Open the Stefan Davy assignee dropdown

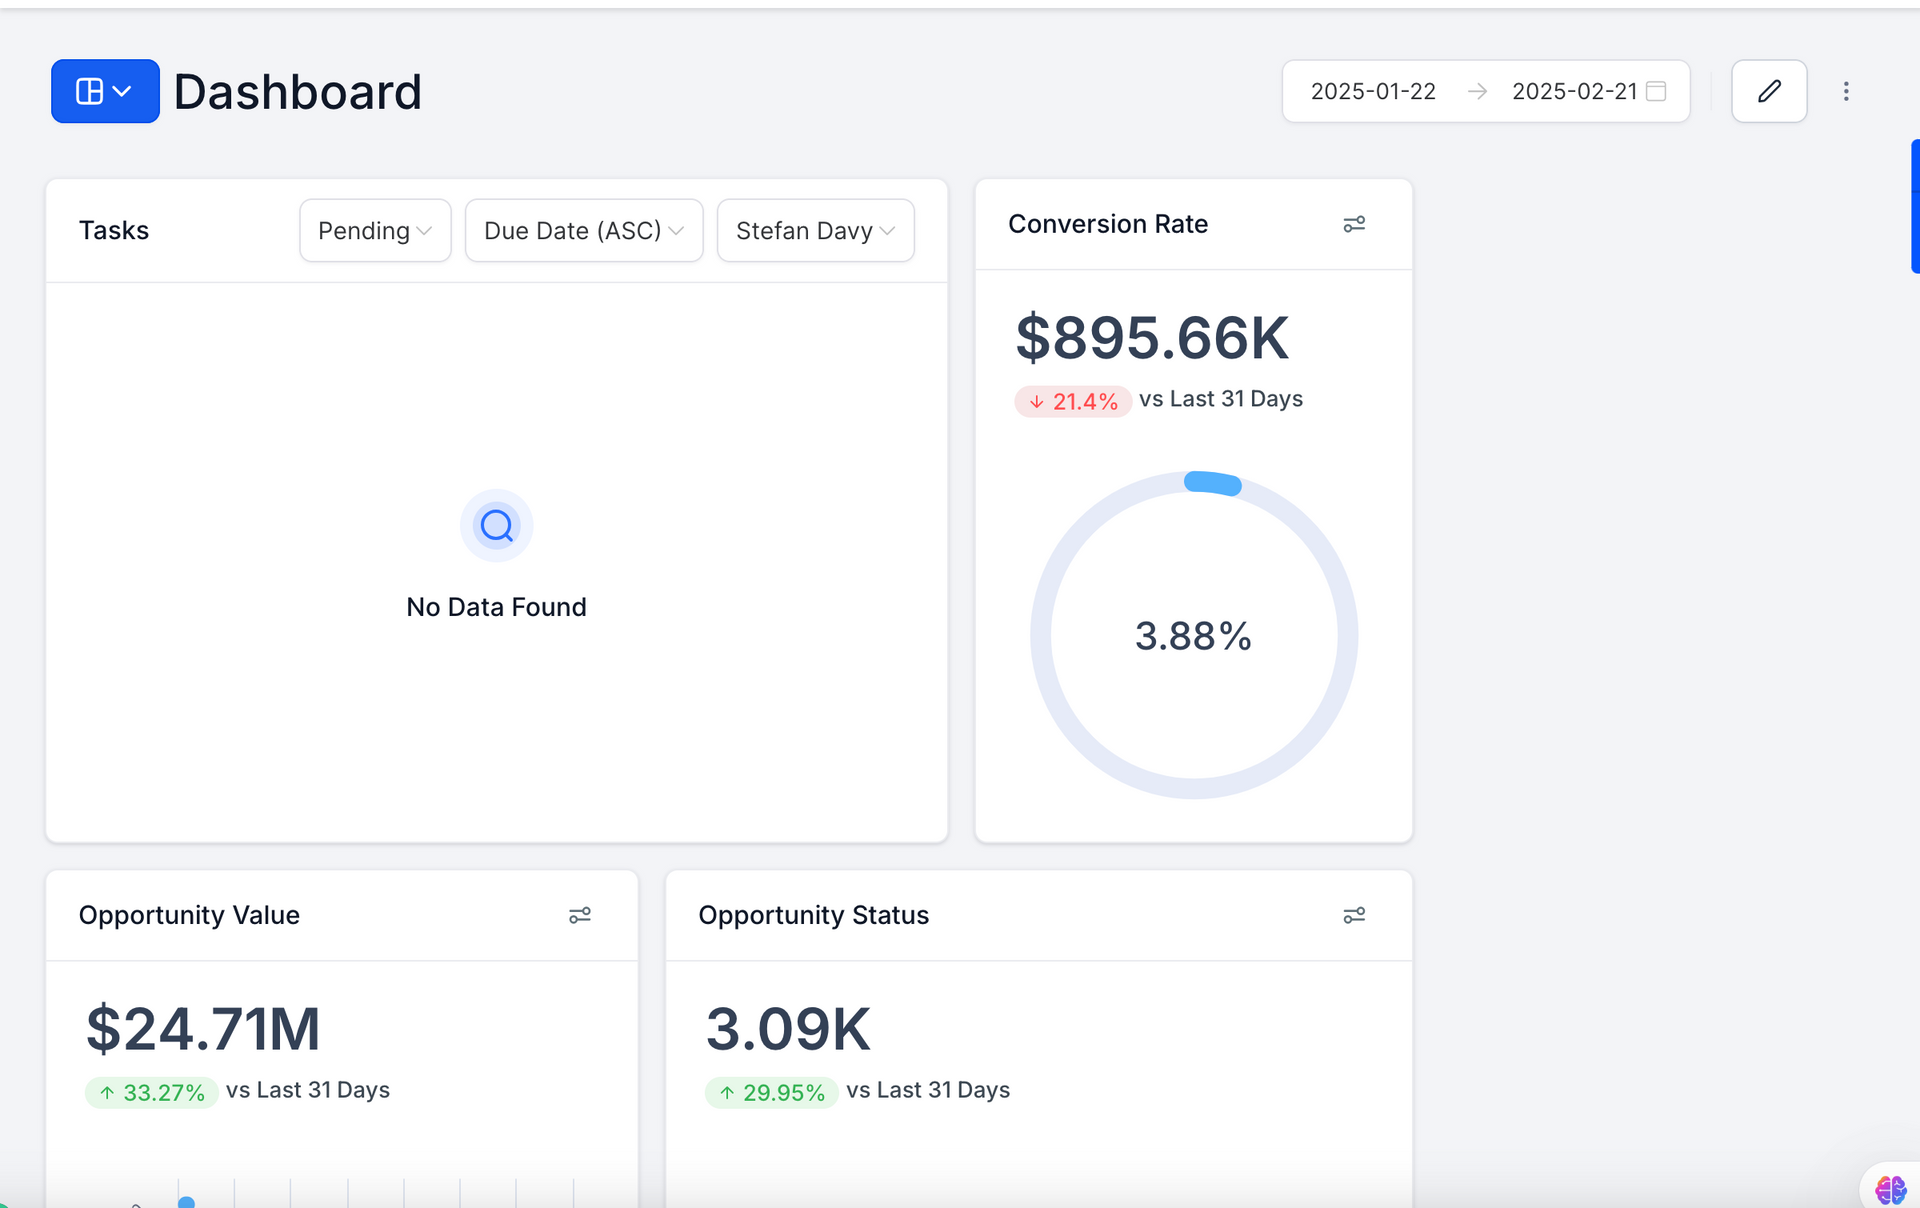point(815,230)
